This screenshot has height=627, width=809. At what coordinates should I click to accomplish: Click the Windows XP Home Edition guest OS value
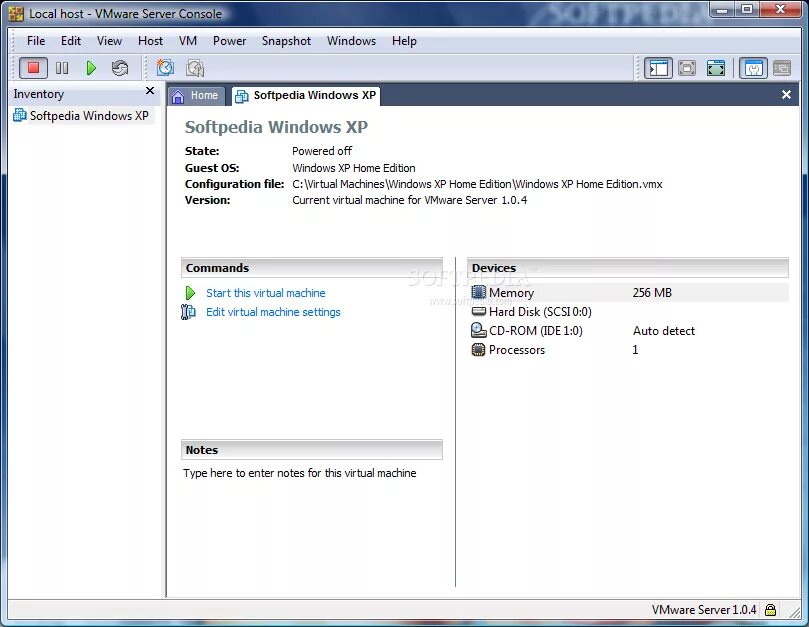point(354,168)
